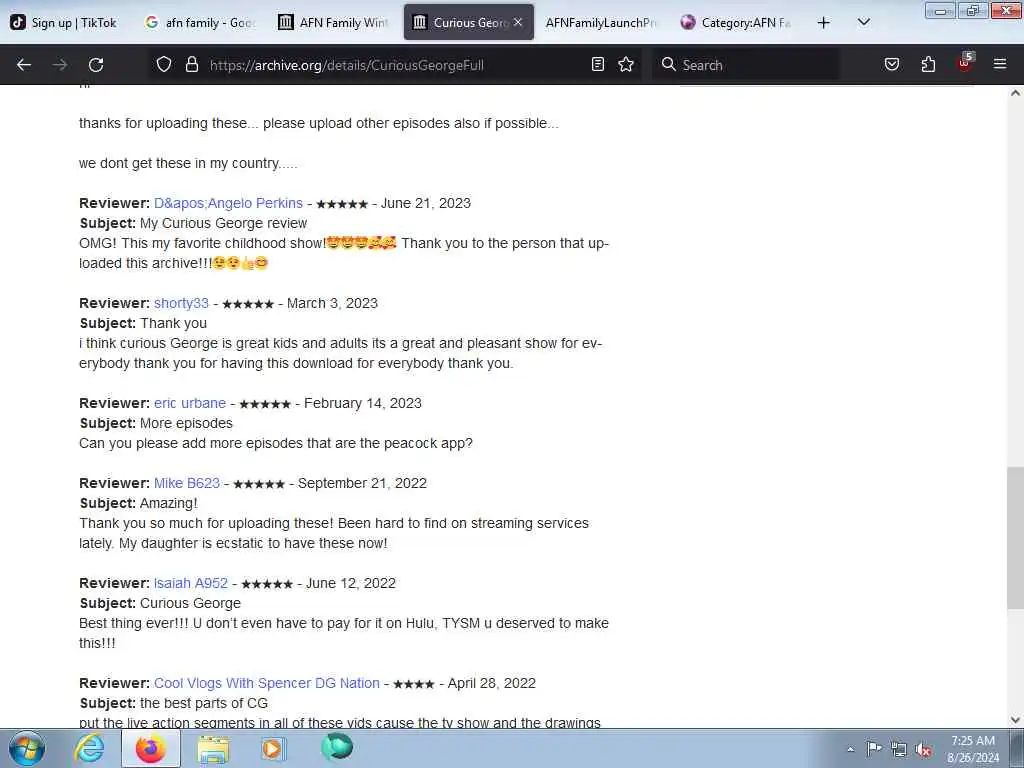The width and height of the screenshot is (1024, 768).
Task: Open tracking protection shield icon
Action: click(x=164, y=65)
